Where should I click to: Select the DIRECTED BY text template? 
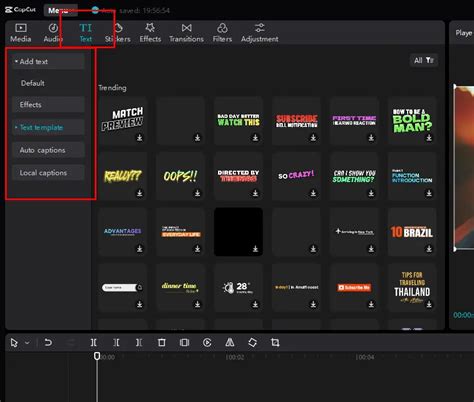[238, 175]
